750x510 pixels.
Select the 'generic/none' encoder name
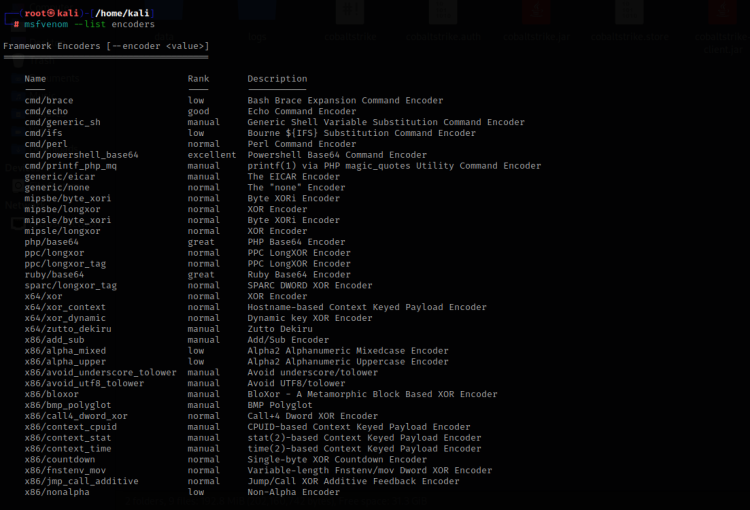tap(57, 188)
